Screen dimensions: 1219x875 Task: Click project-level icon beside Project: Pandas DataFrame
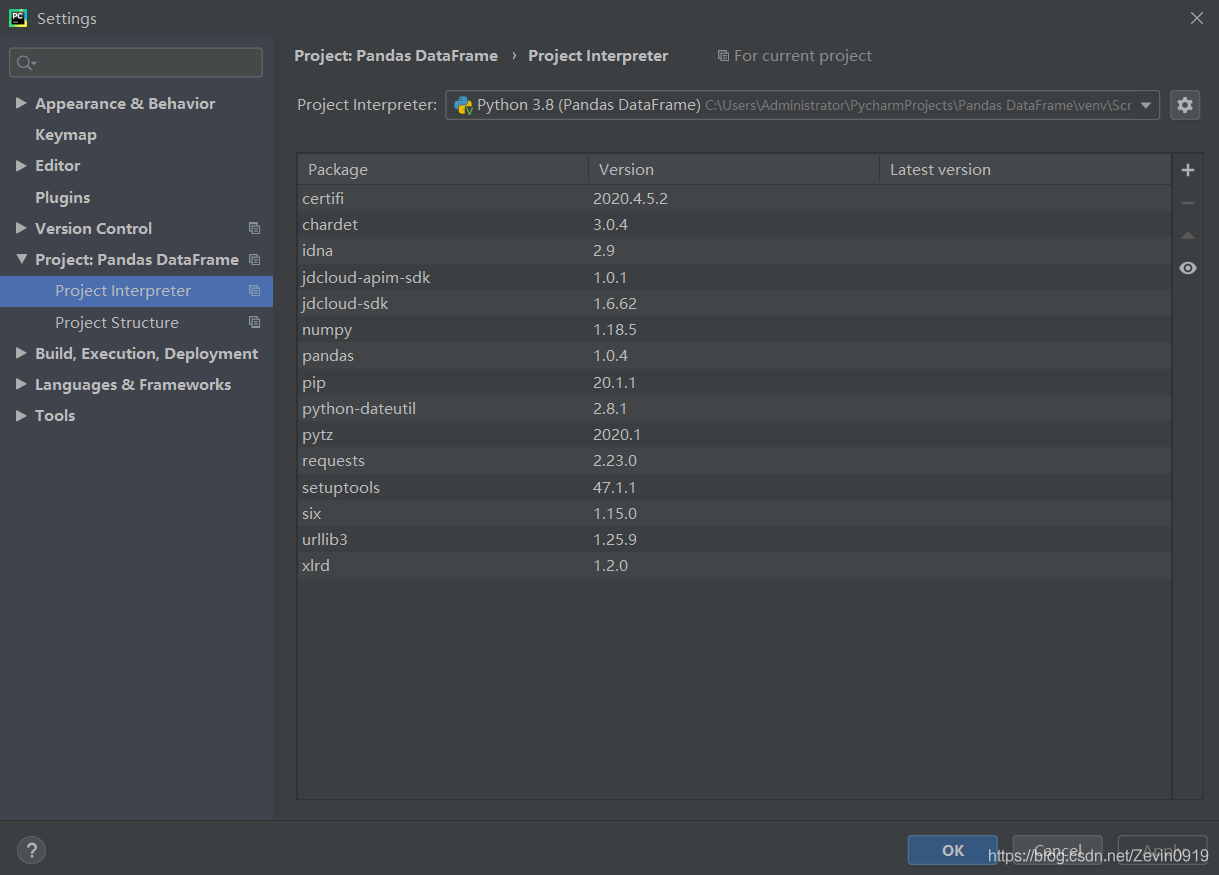(254, 259)
